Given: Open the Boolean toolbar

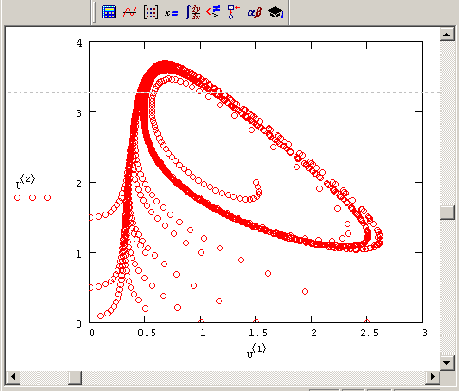Looking at the screenshot, I should tap(213, 12).
